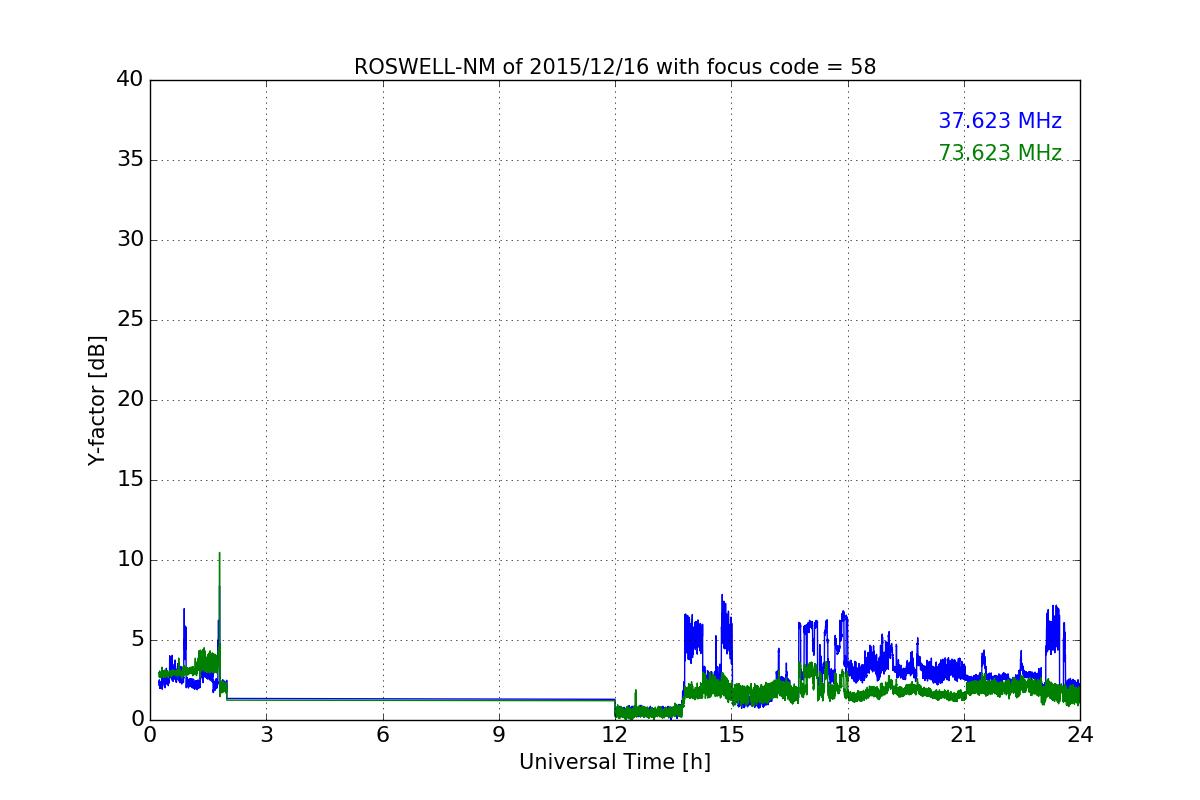The height and width of the screenshot is (800, 1200).
Task: Click the y-axis tick label 40
Action: click(x=130, y=80)
